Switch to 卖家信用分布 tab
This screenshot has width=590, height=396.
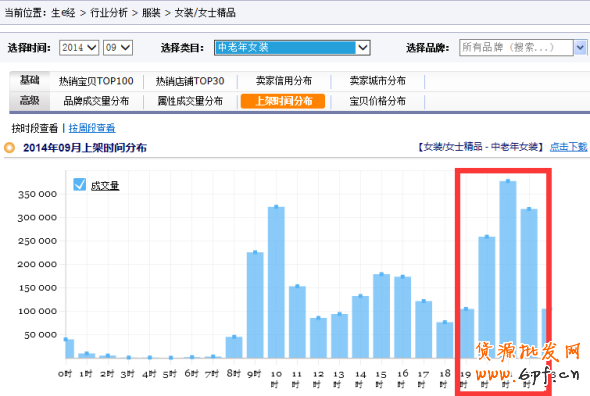[284, 81]
